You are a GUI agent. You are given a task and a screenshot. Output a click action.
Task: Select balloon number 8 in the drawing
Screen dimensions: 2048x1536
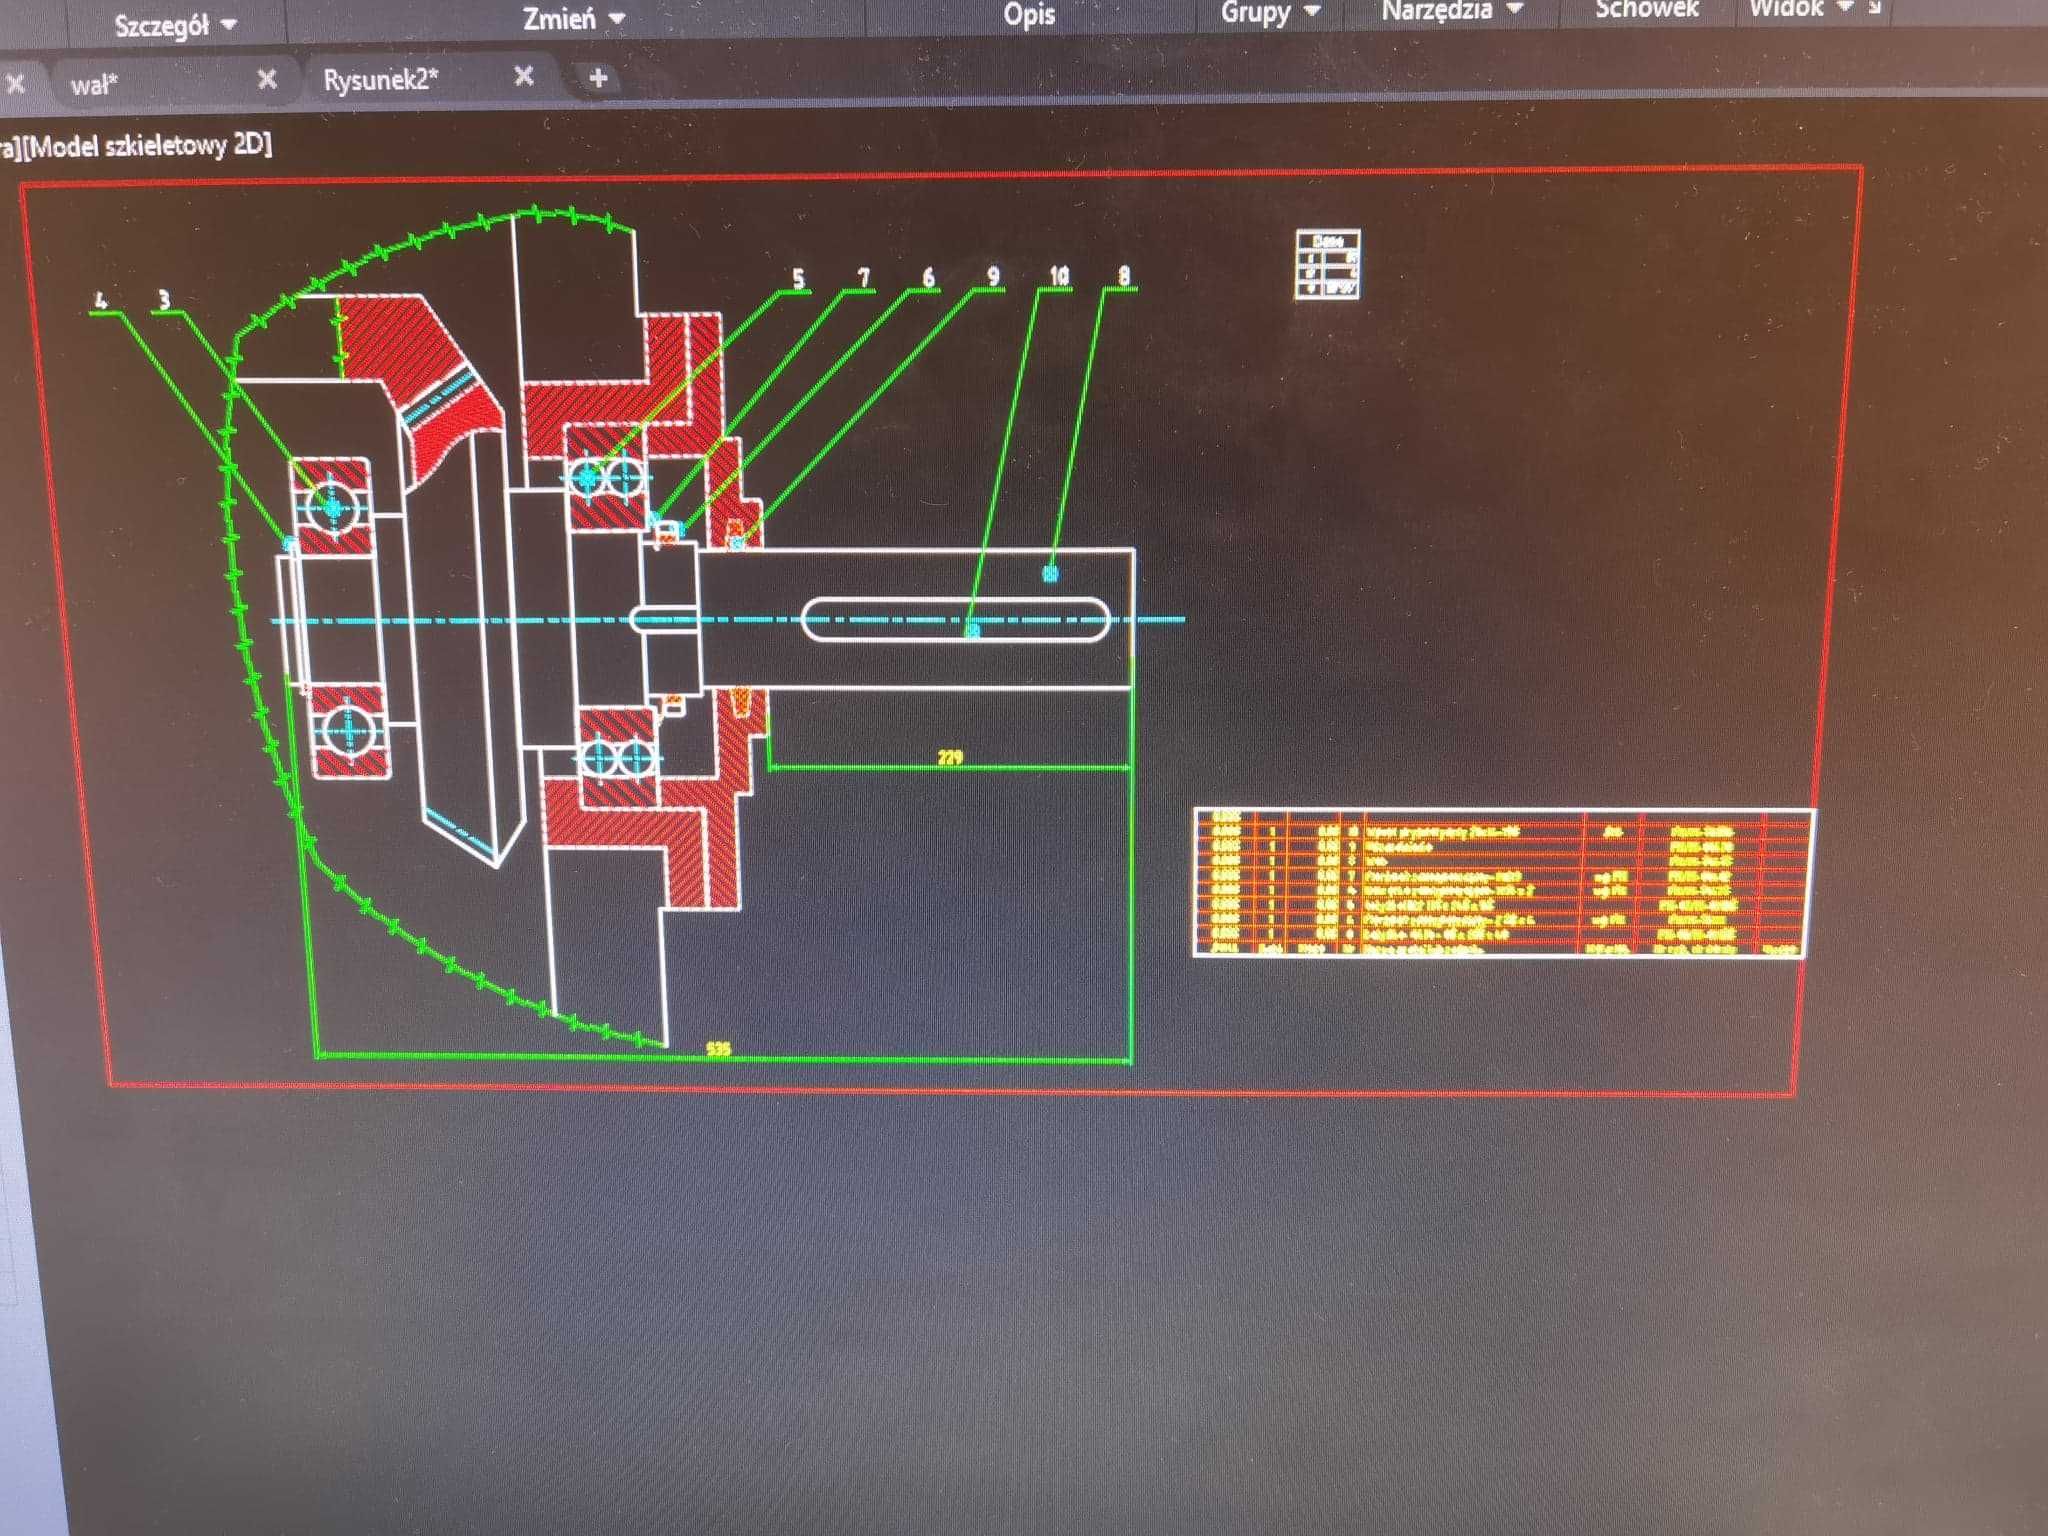pos(1124,275)
